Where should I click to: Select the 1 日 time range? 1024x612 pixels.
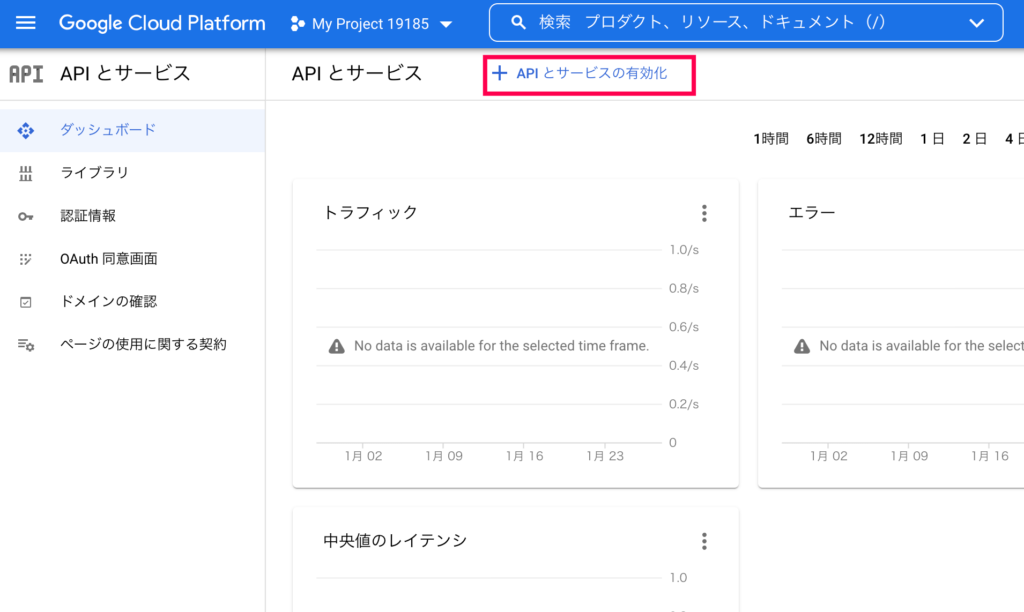(x=932, y=139)
